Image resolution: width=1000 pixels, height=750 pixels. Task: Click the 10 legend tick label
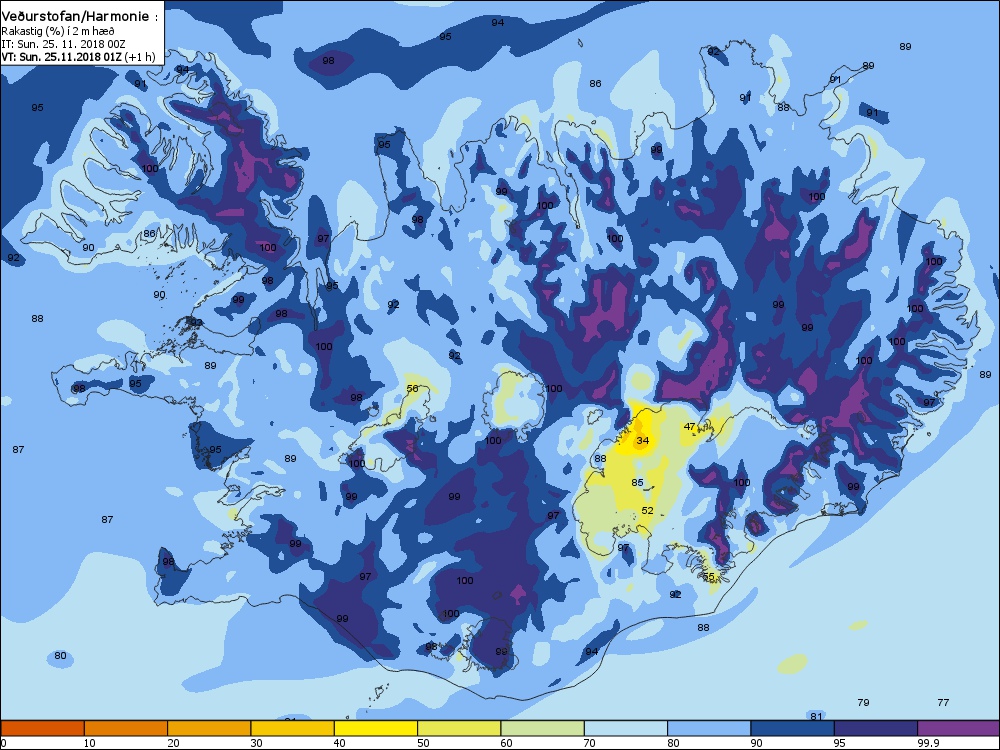click(x=89, y=743)
